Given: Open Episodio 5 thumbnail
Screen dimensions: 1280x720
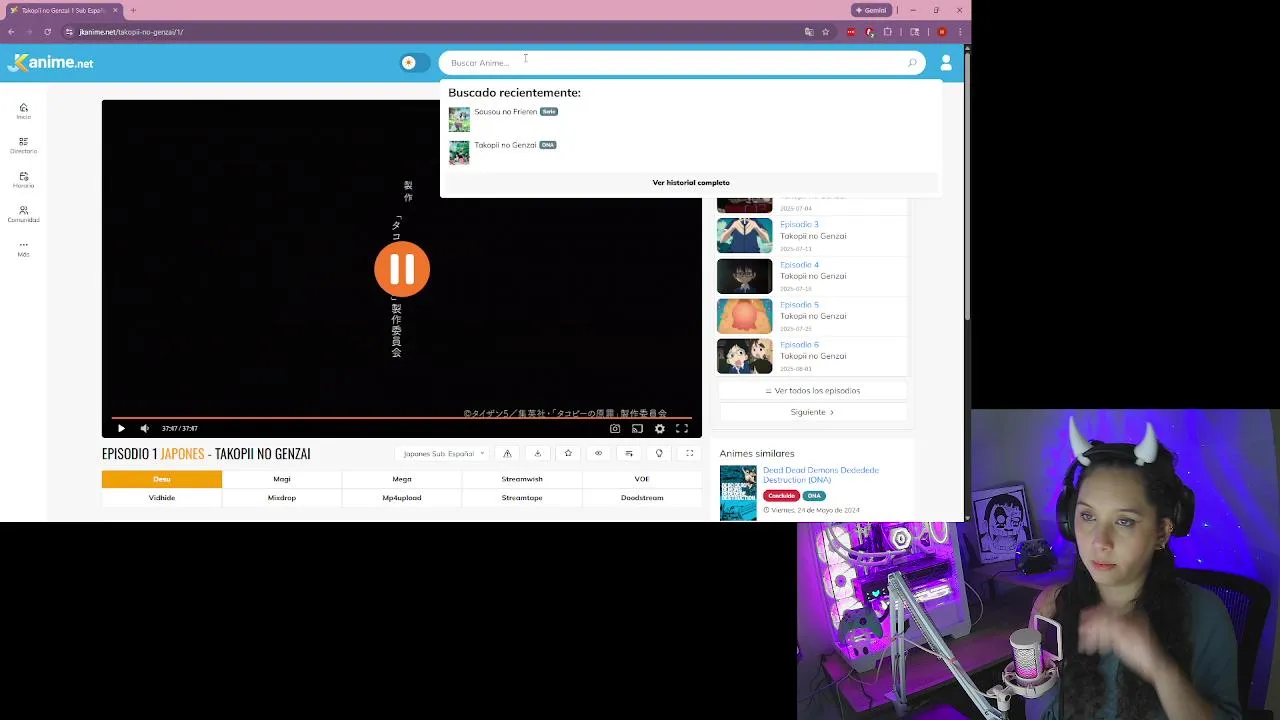Looking at the screenshot, I should [745, 316].
